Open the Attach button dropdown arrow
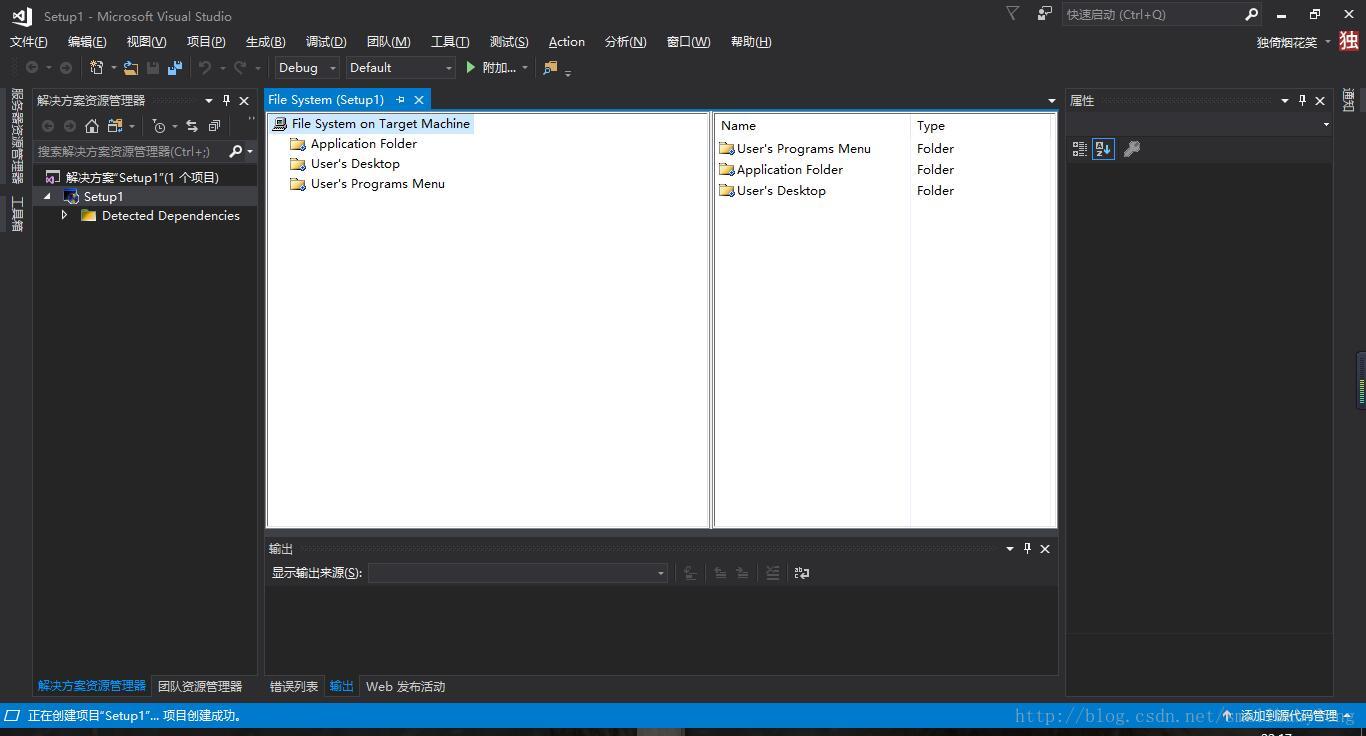This screenshot has height=736, width=1366. point(525,68)
